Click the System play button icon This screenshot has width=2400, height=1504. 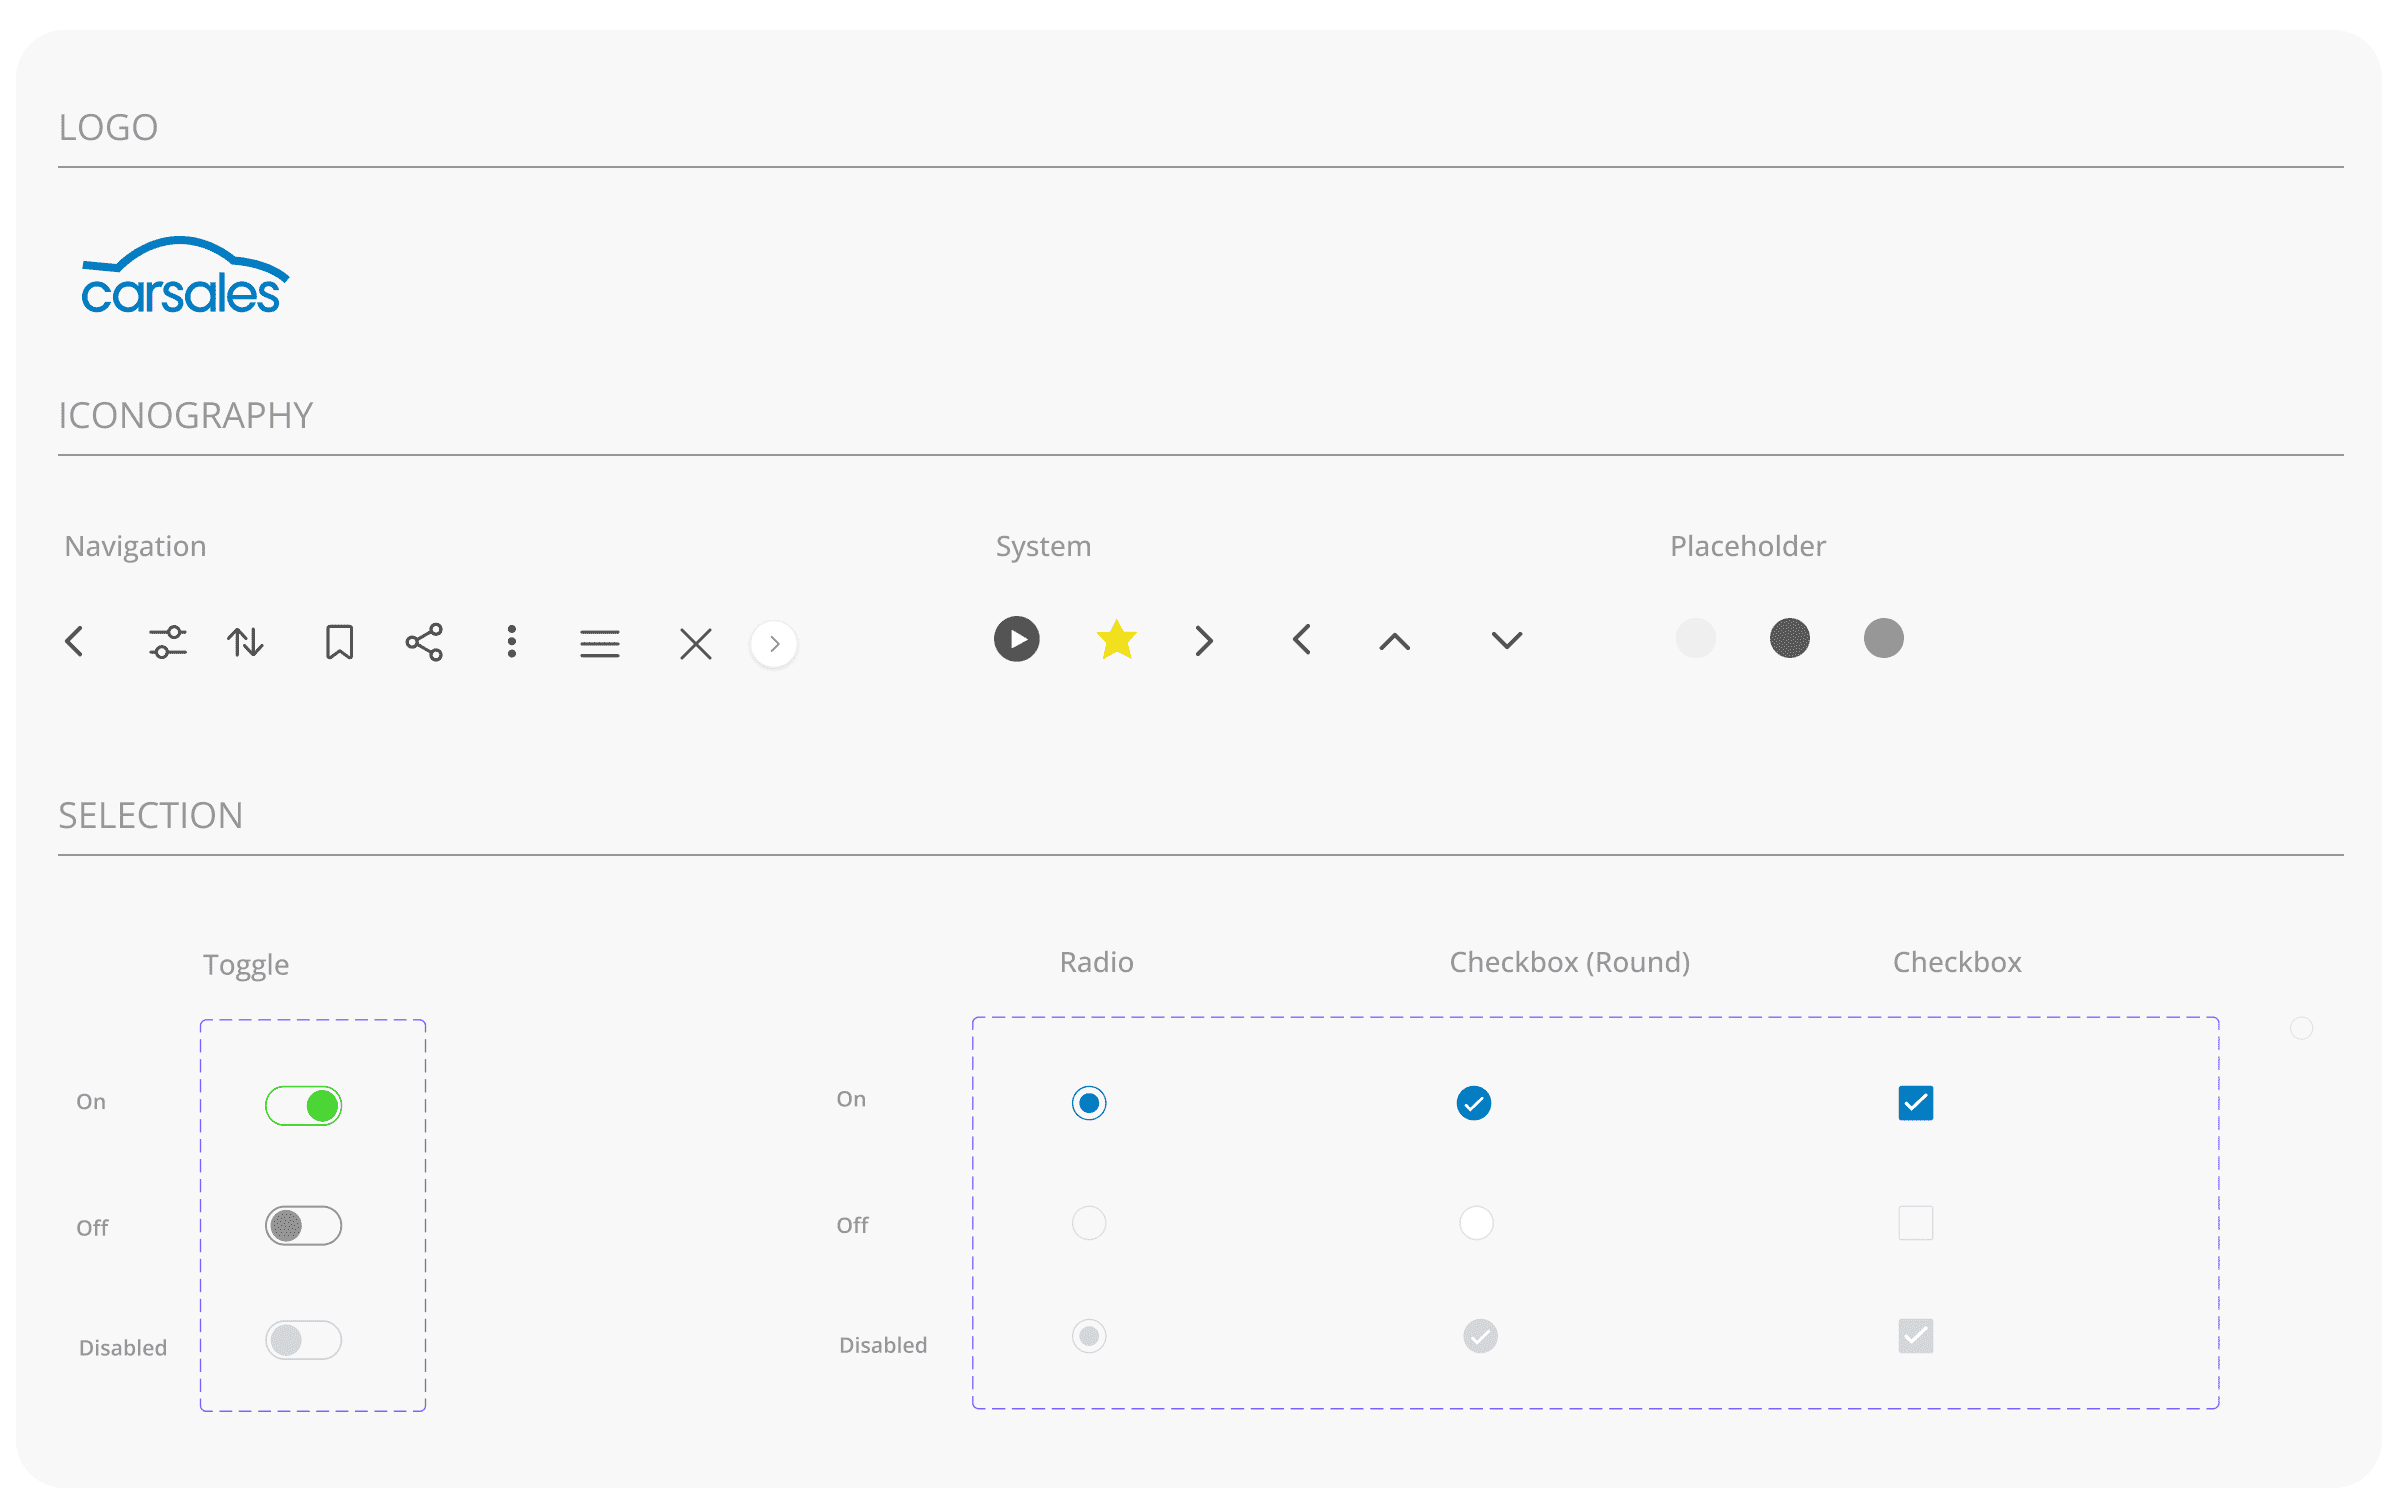coord(1017,639)
